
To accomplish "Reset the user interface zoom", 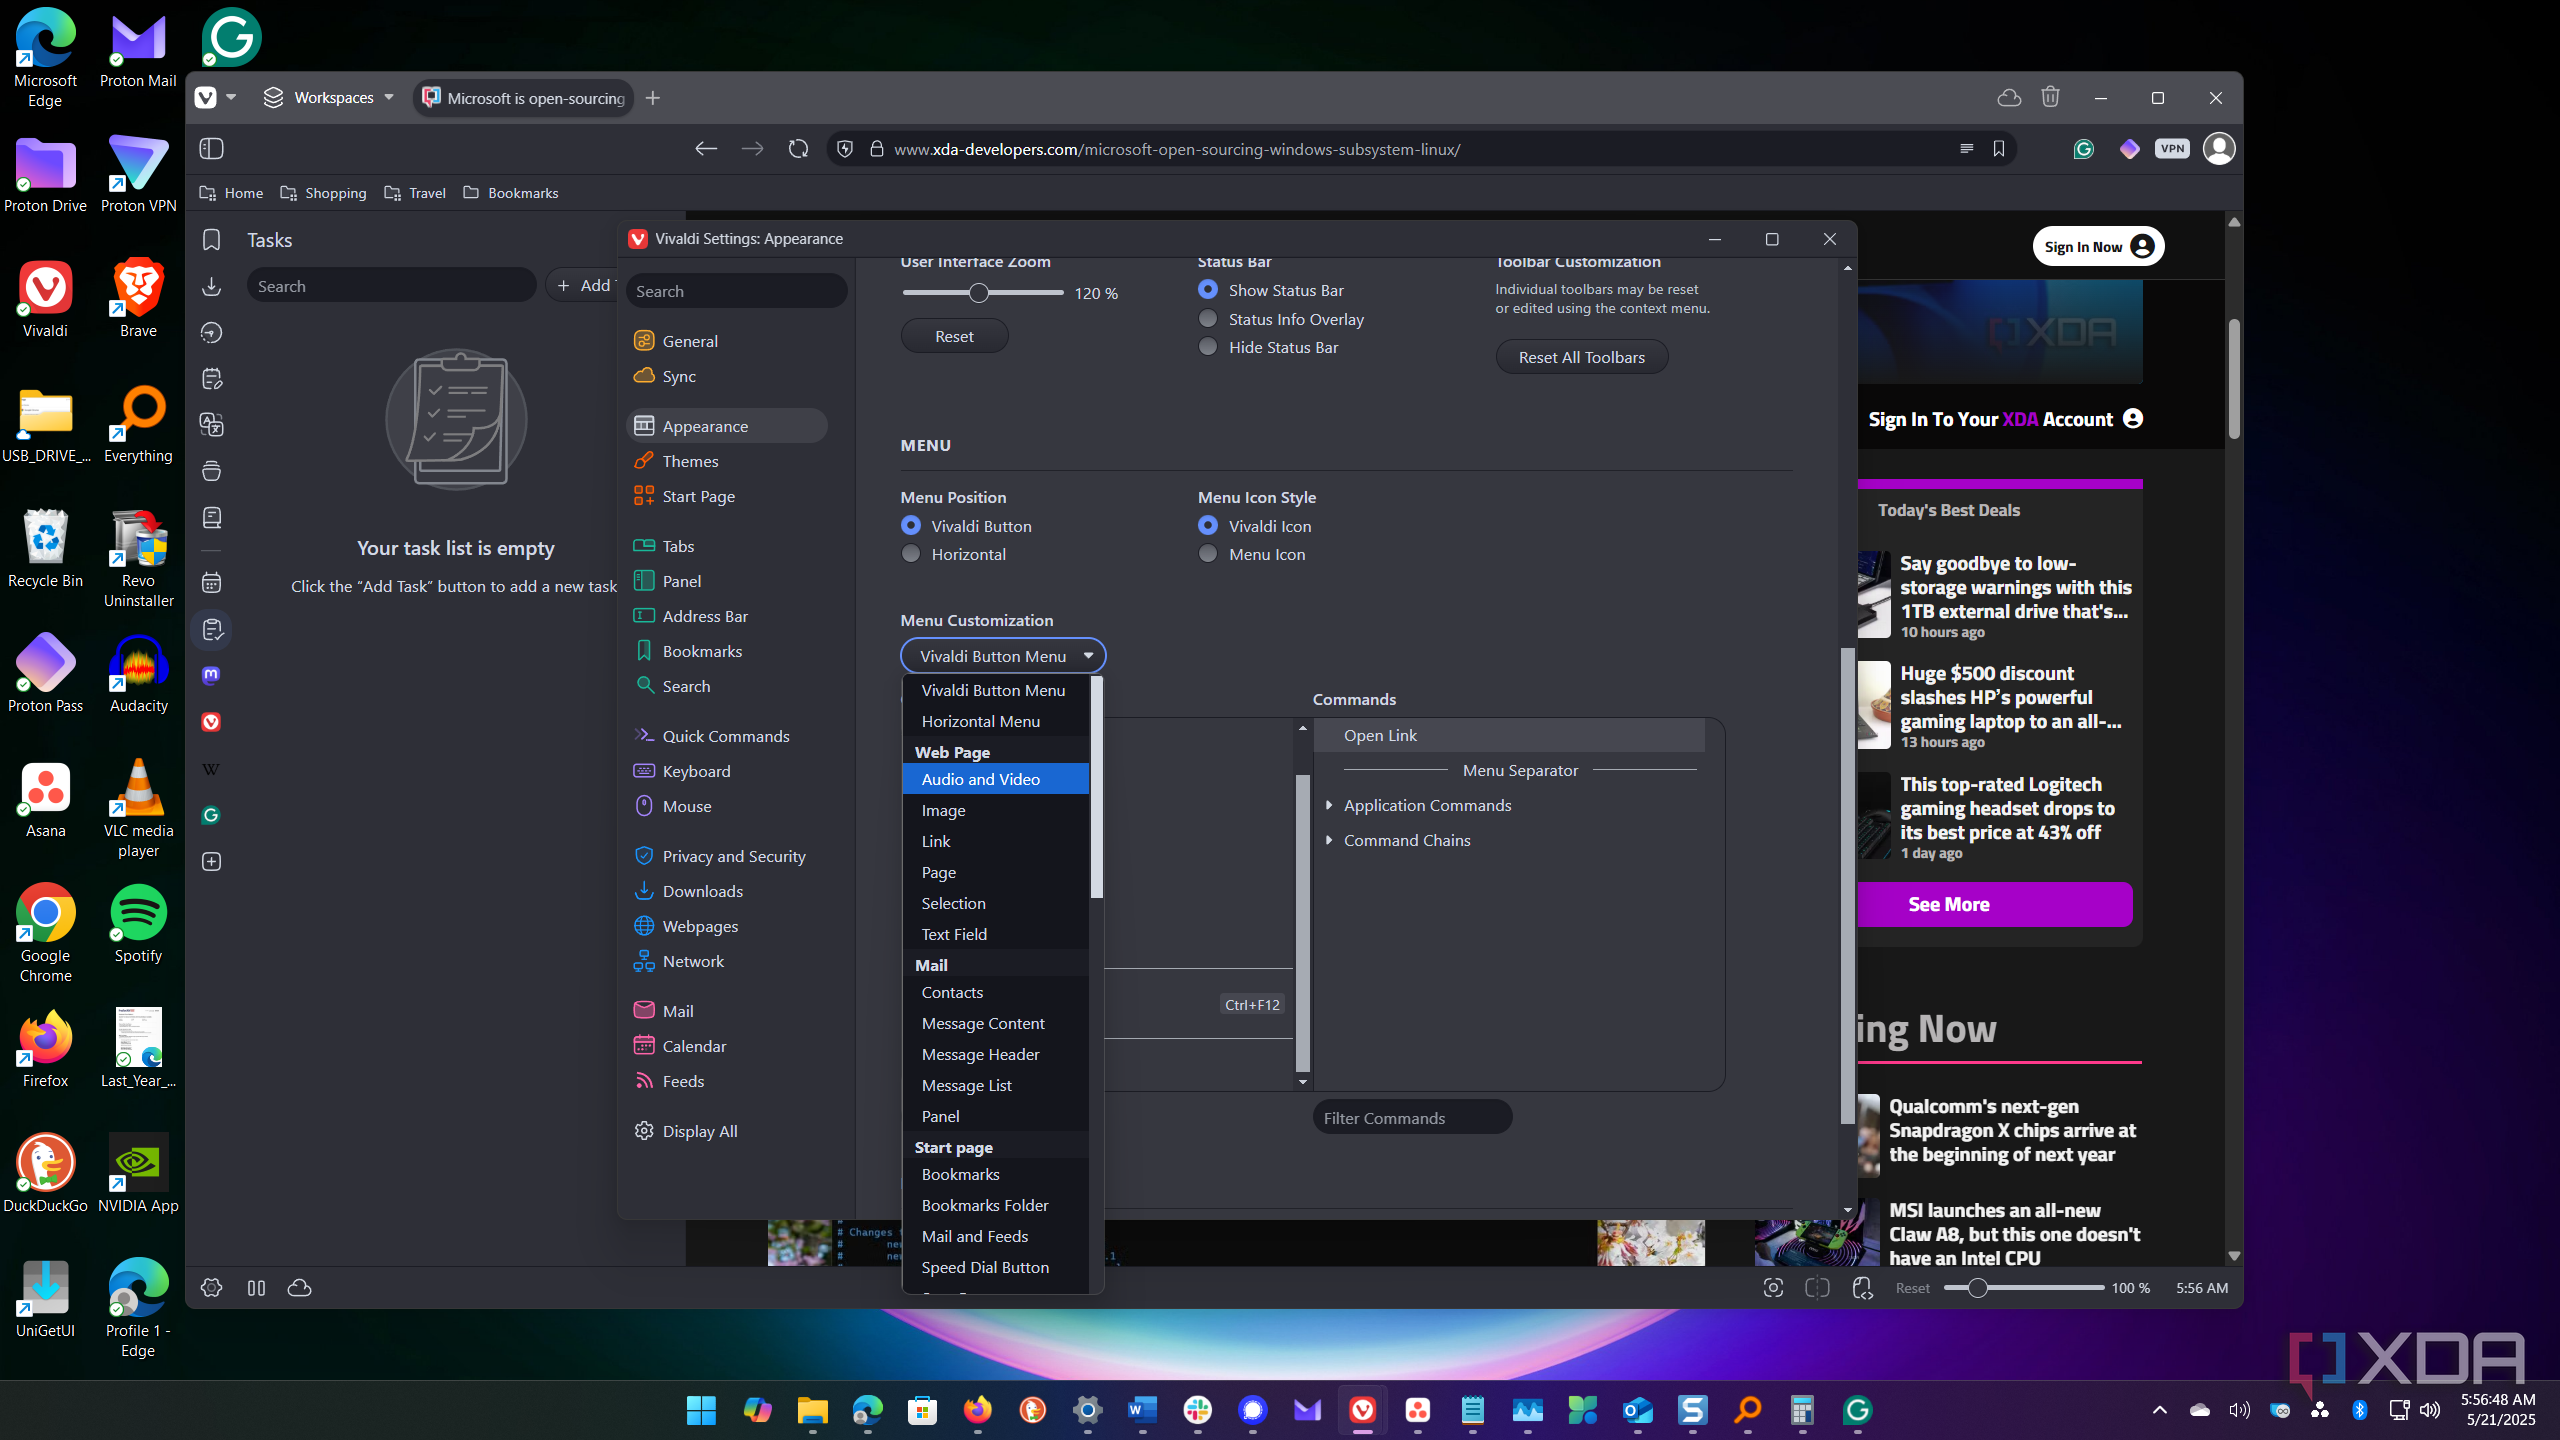I will [954, 336].
